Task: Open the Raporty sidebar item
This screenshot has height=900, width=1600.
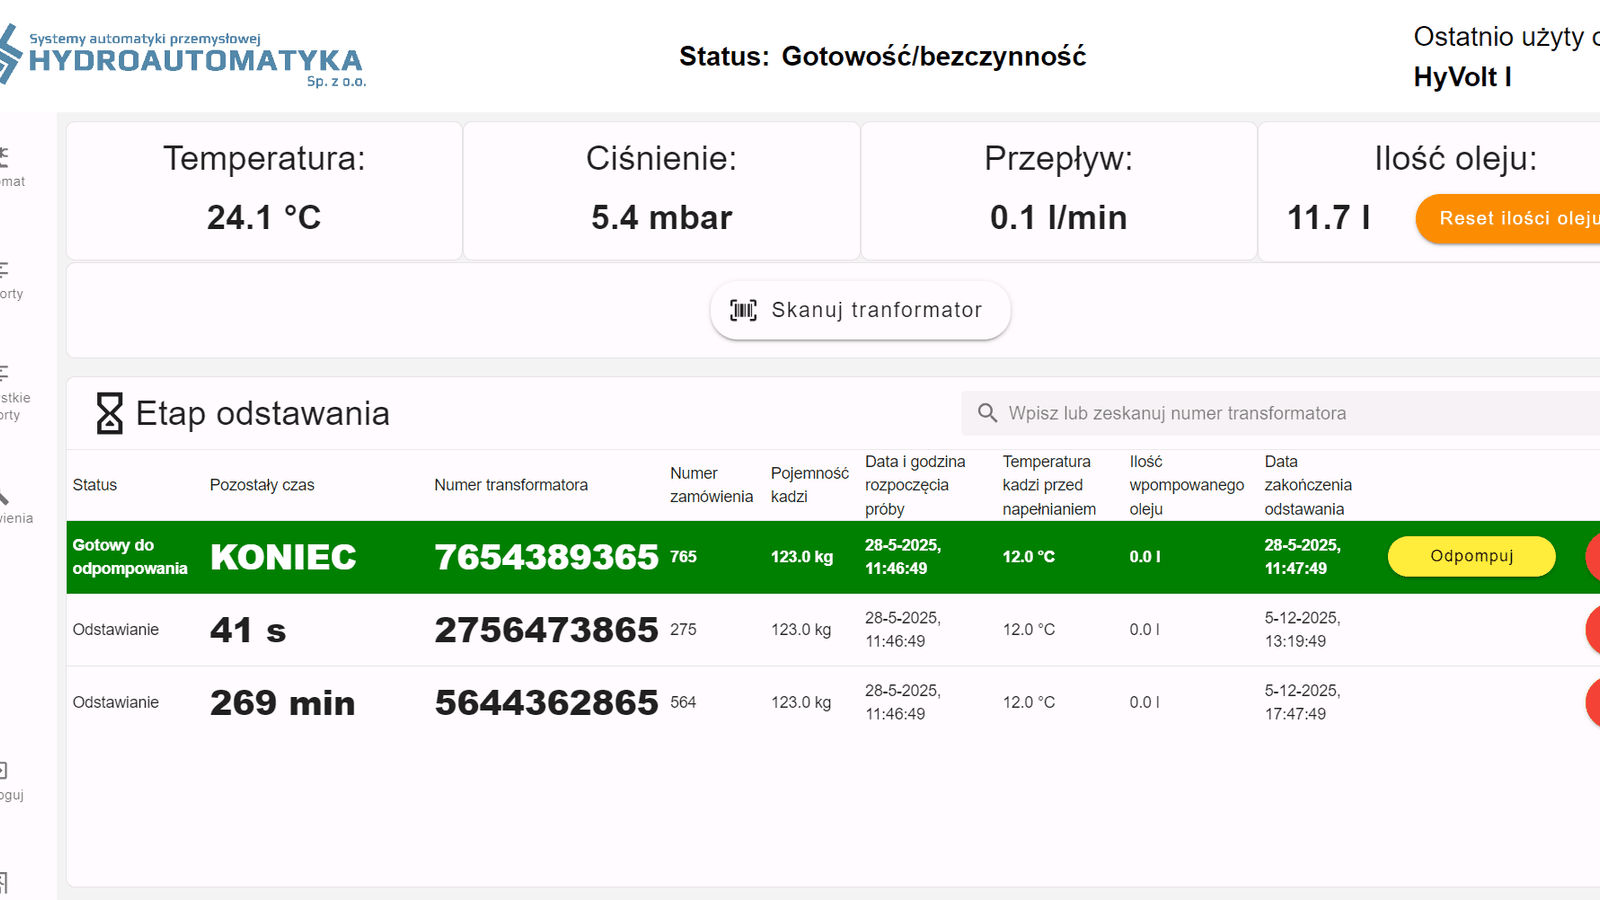Action: 8,280
